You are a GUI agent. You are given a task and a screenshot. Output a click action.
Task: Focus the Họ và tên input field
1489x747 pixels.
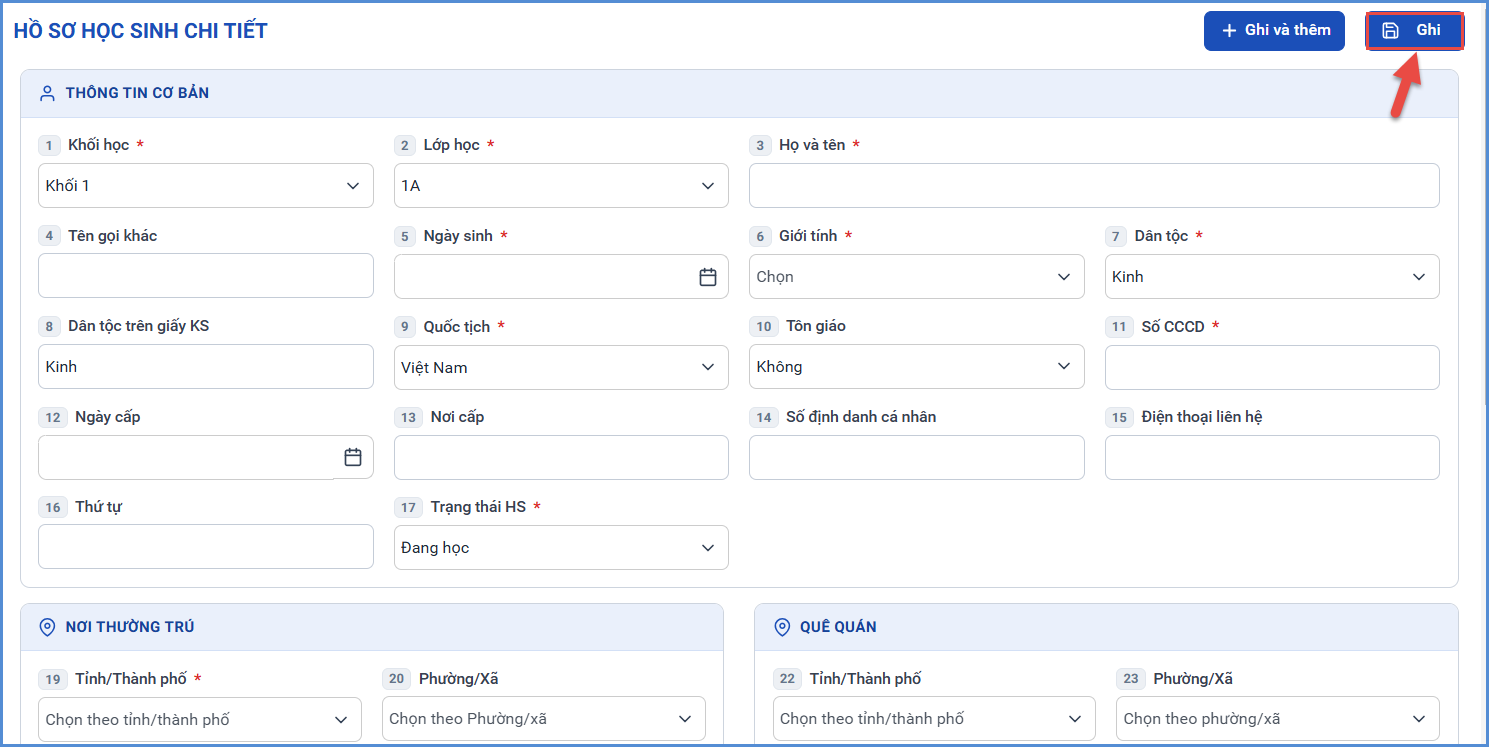[1094, 186]
